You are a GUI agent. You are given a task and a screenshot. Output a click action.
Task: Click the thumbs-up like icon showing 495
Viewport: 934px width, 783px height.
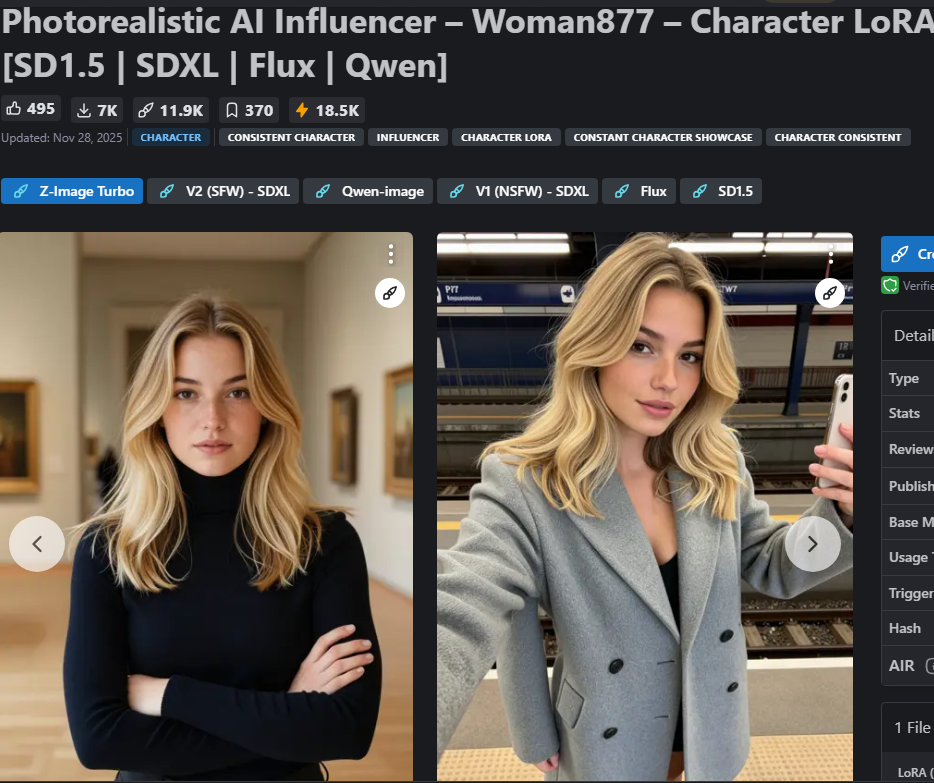[14, 109]
